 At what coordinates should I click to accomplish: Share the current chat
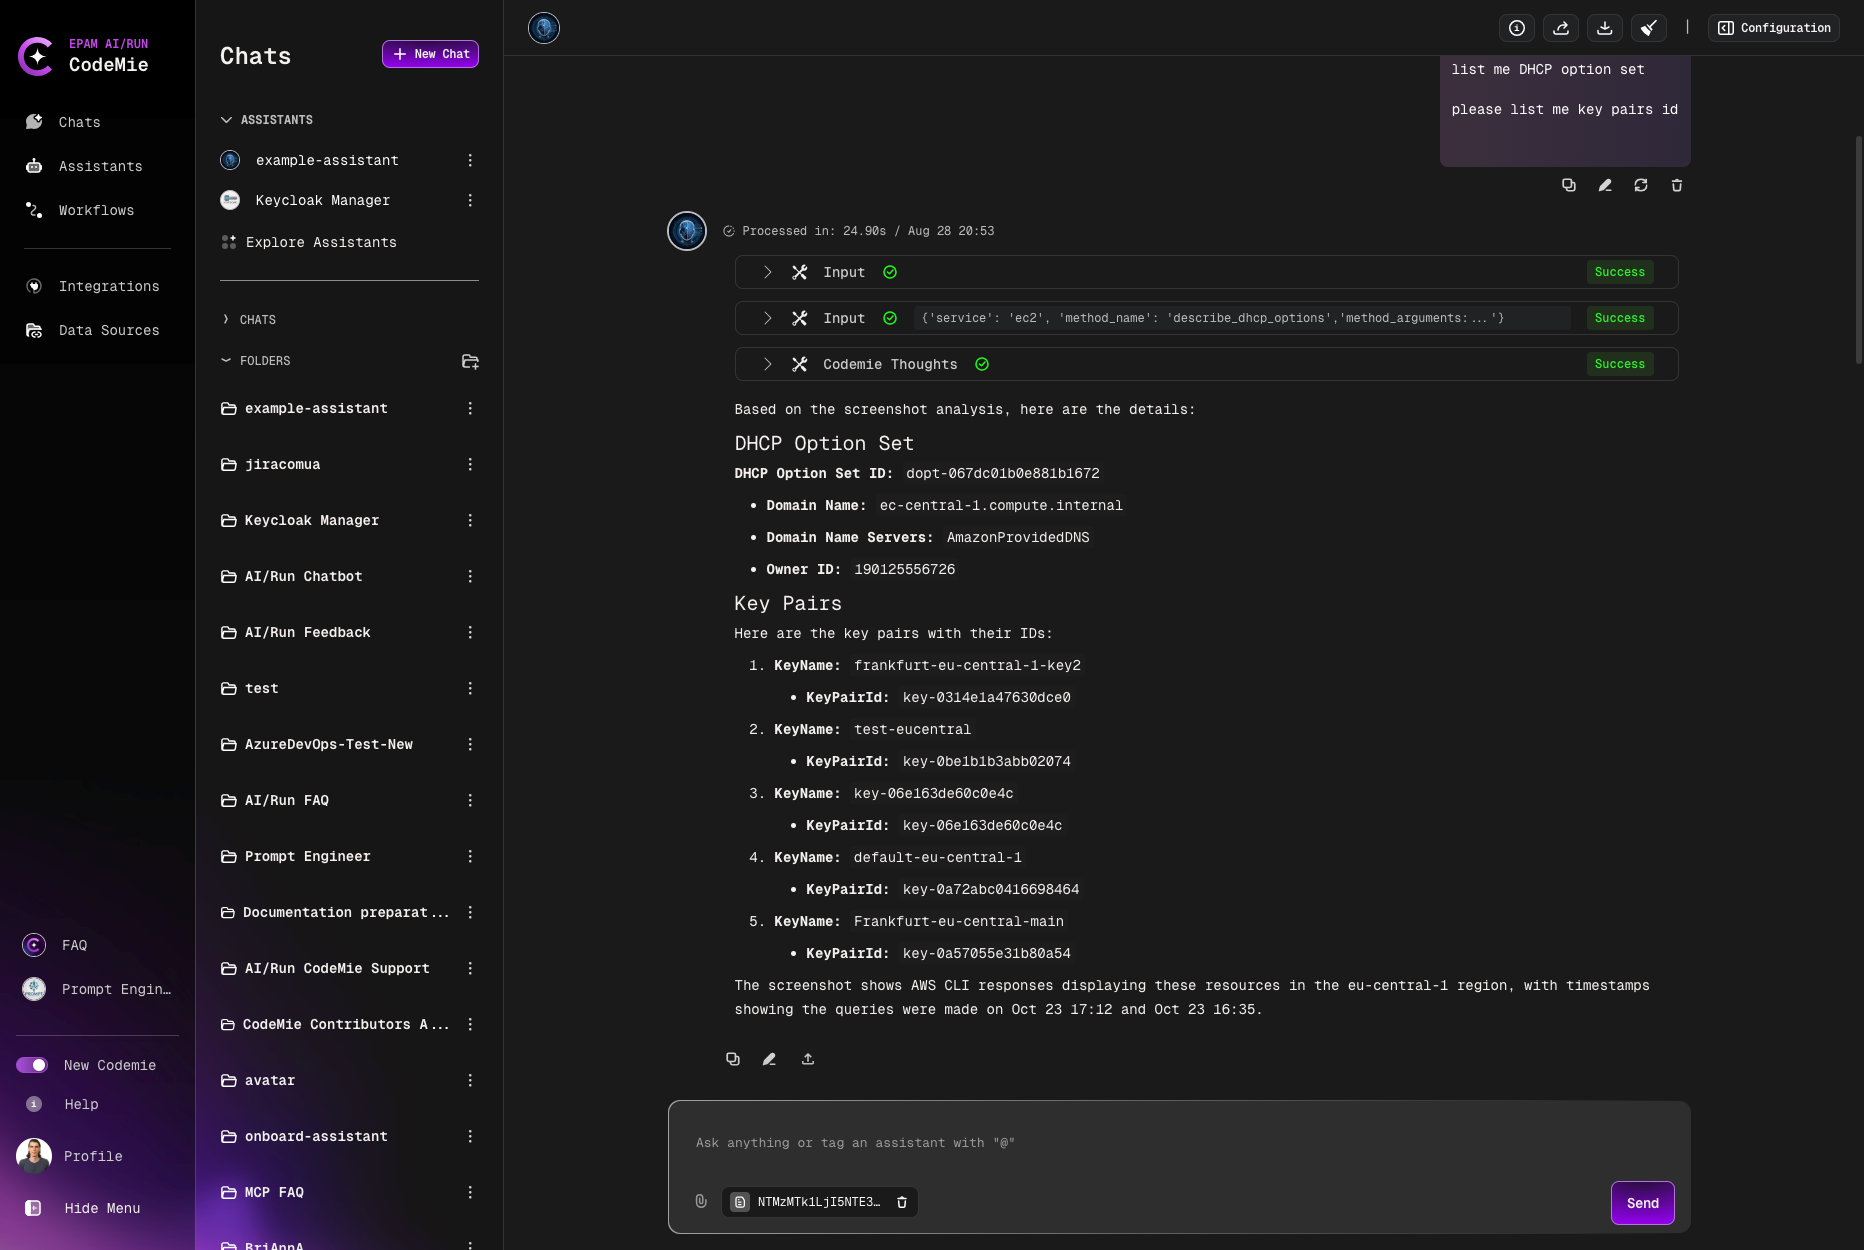[x=1561, y=27]
